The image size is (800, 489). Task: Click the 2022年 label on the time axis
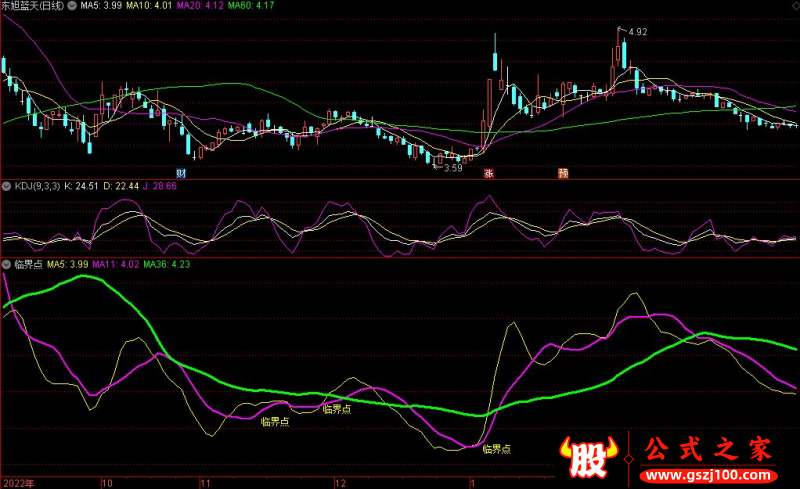pos(18,482)
